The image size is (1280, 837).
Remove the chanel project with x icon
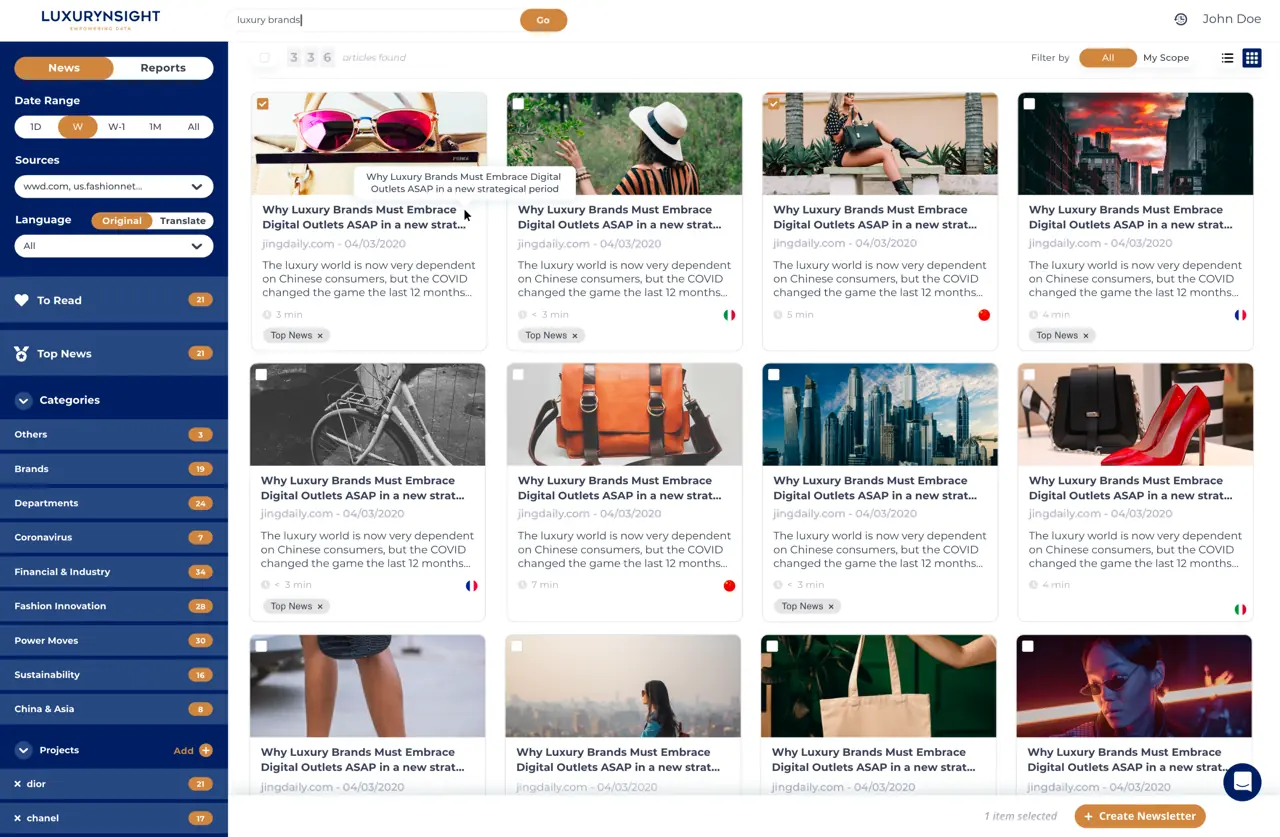[18, 818]
